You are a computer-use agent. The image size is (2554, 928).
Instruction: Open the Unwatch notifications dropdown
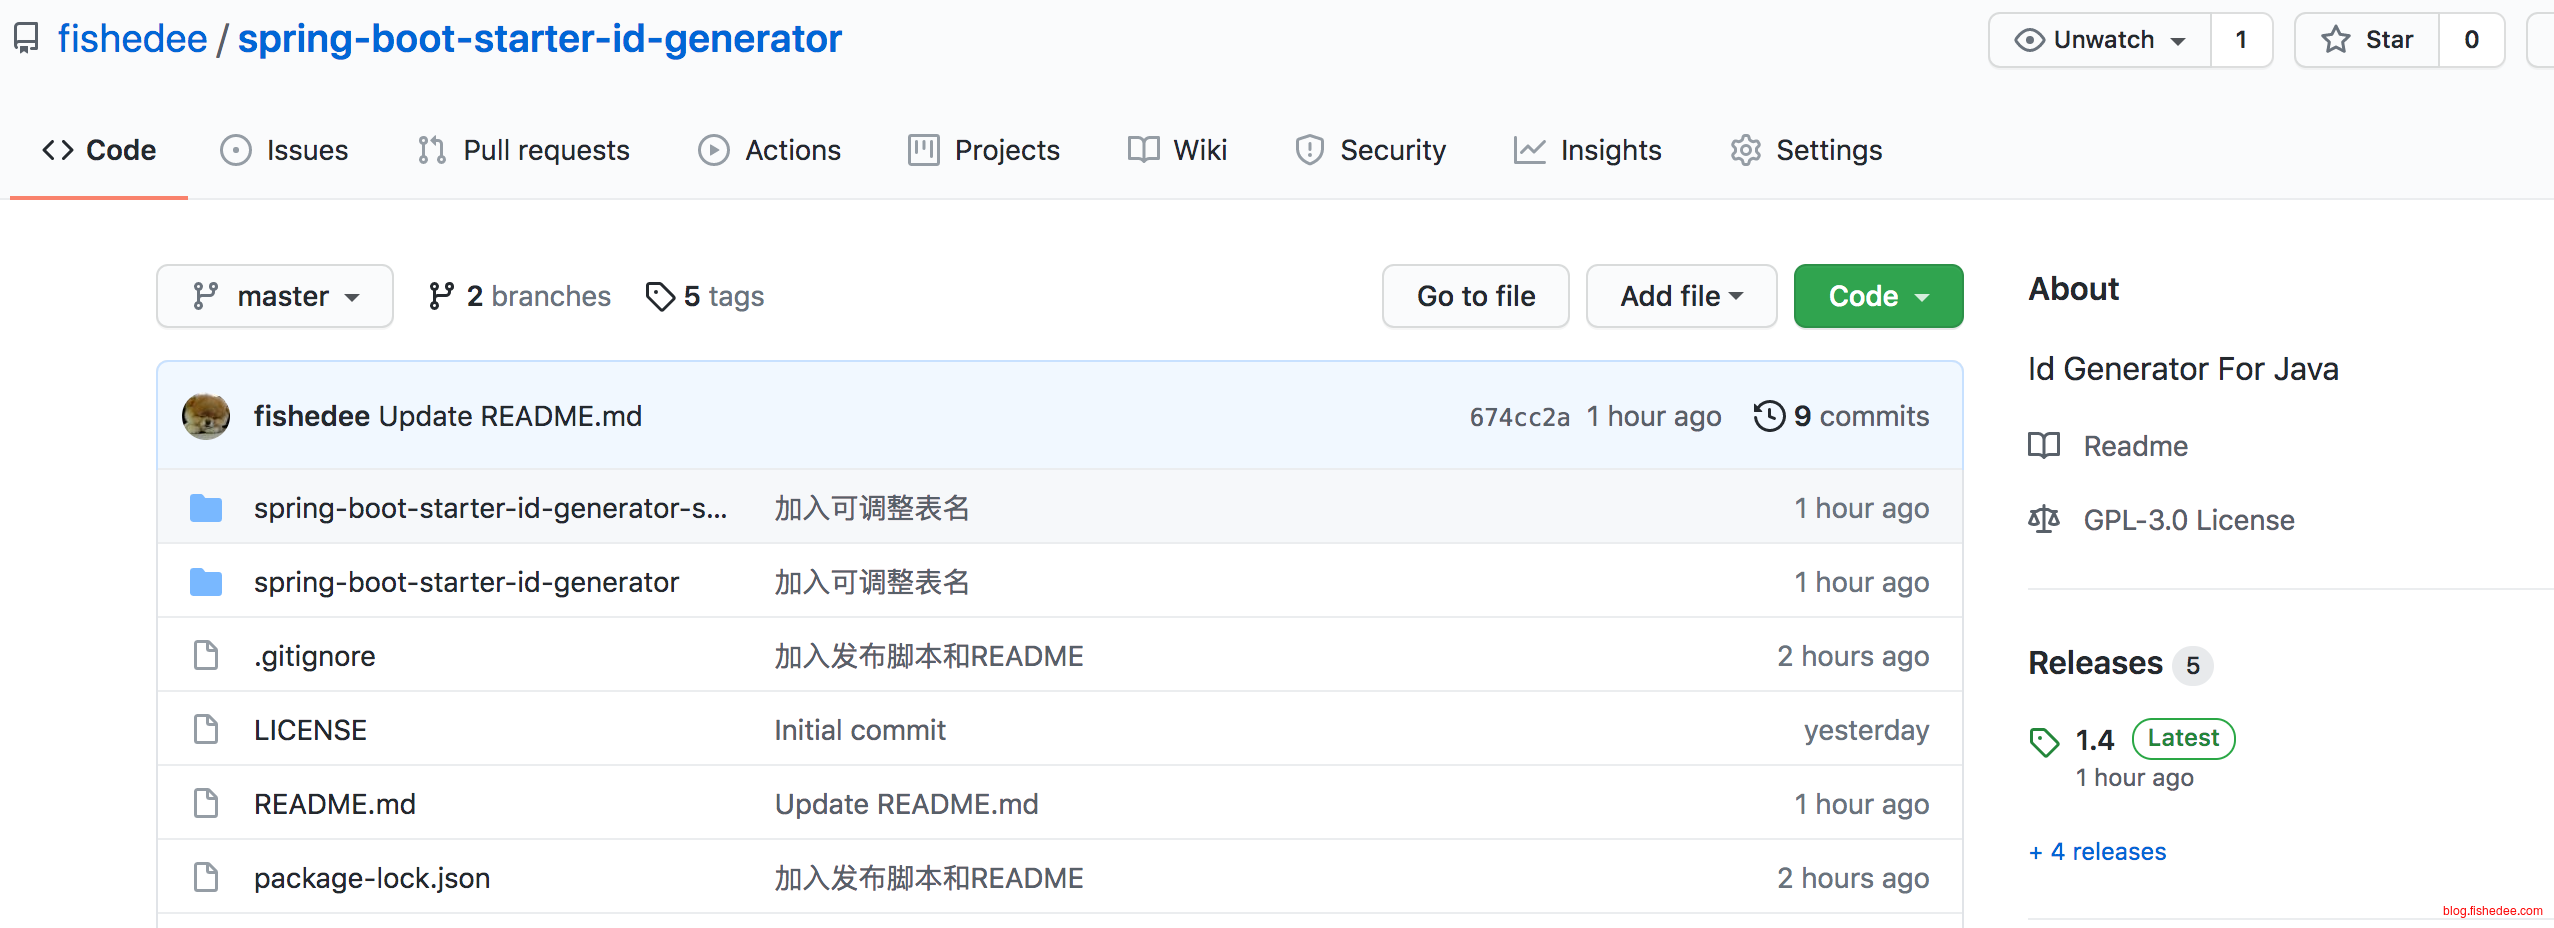click(x=2100, y=40)
